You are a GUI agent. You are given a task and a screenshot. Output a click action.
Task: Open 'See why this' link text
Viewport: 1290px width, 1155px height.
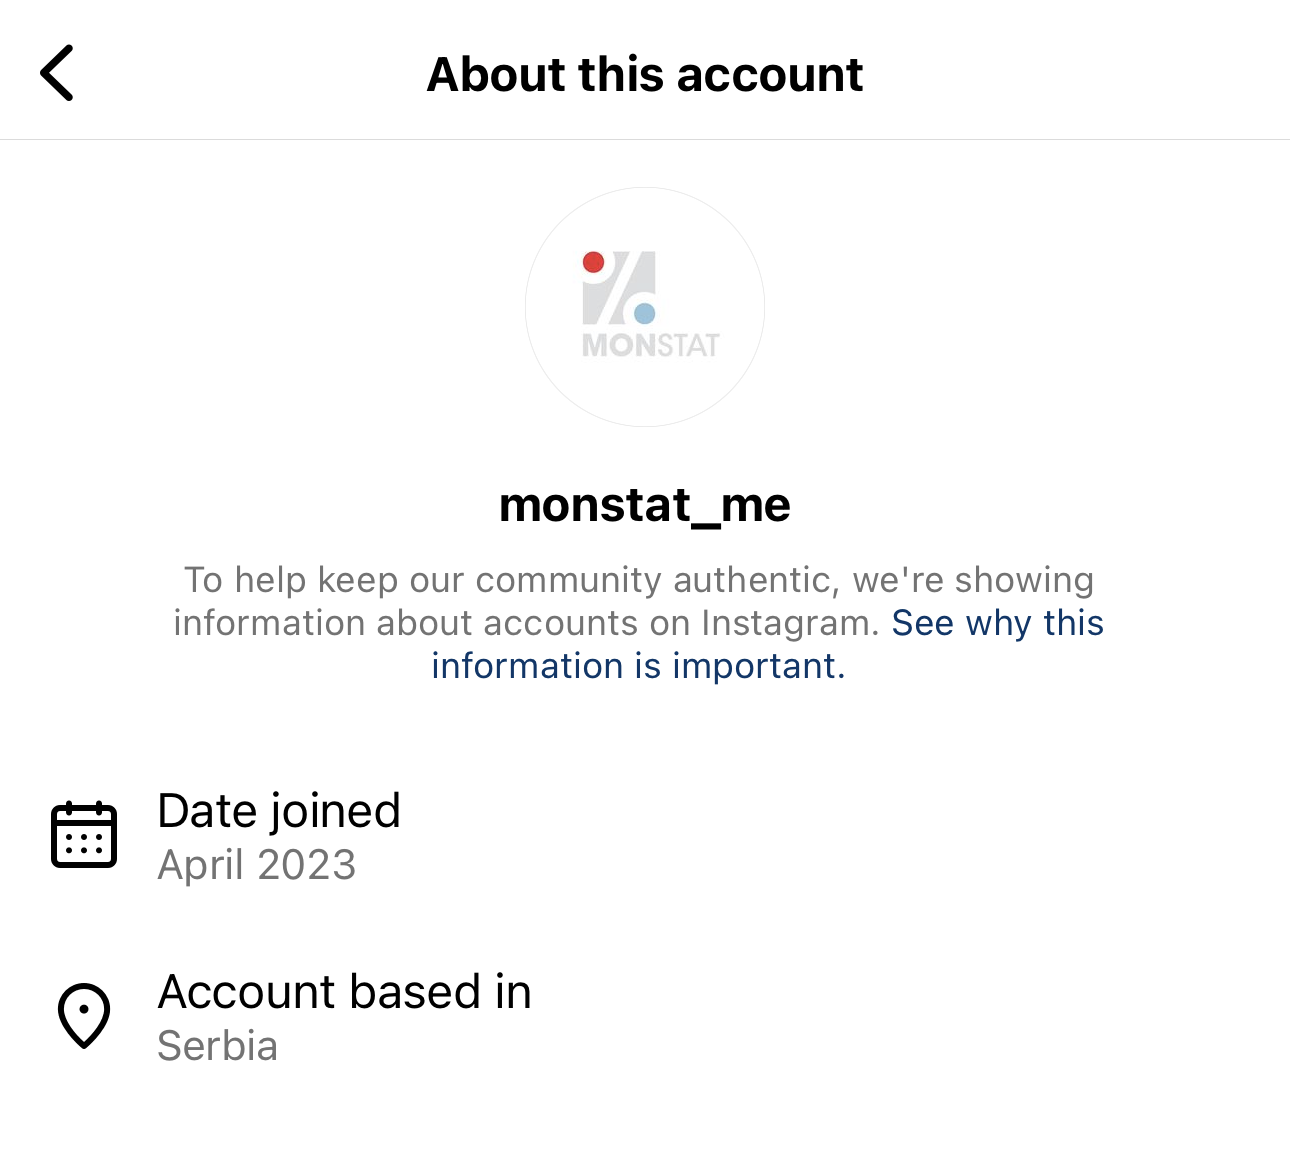(998, 623)
